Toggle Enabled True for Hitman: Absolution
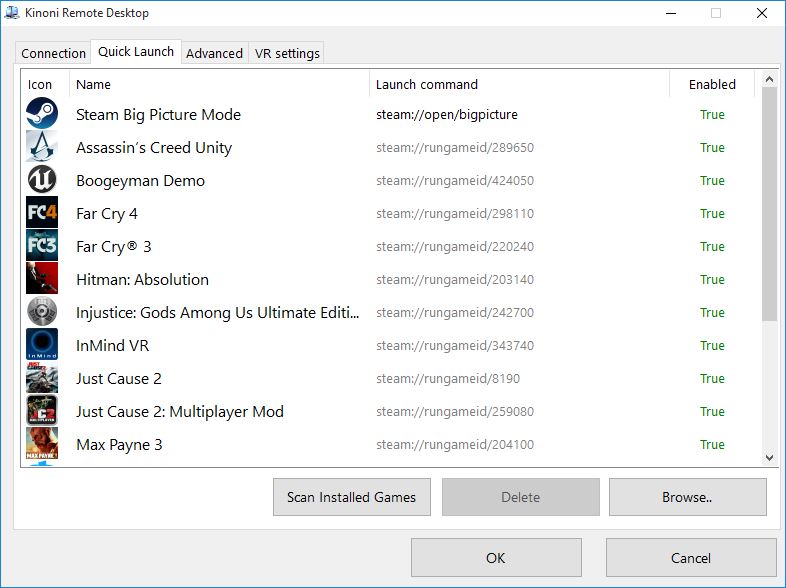This screenshot has height=588, width=786. click(x=712, y=279)
